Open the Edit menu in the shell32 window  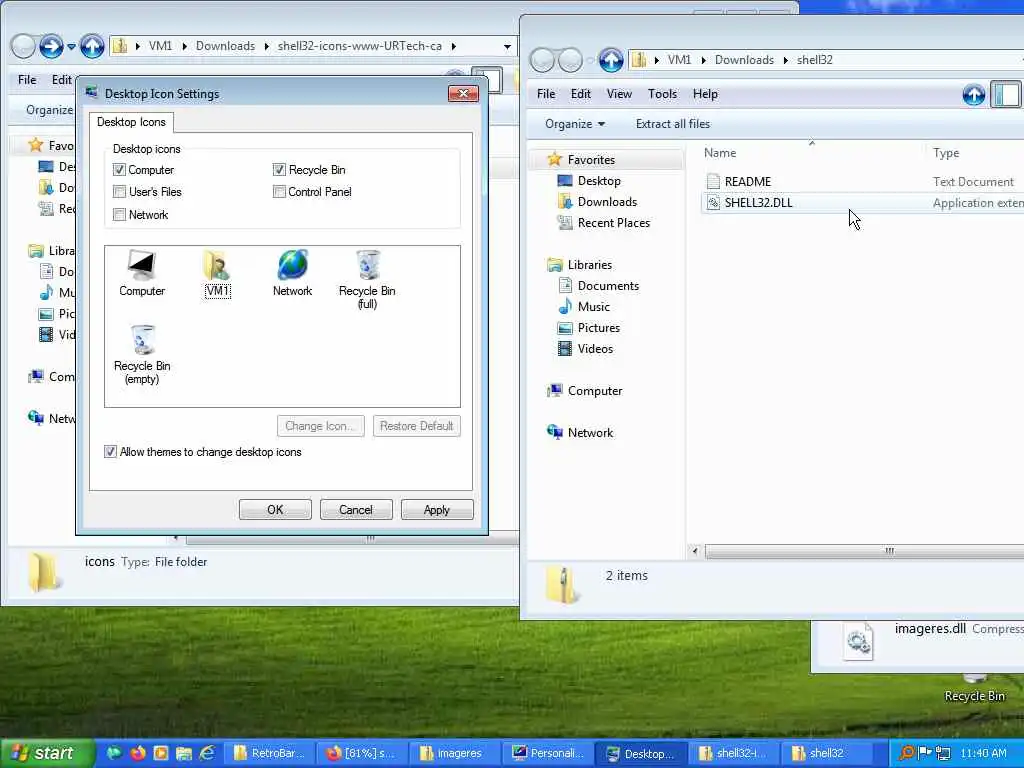(x=581, y=94)
